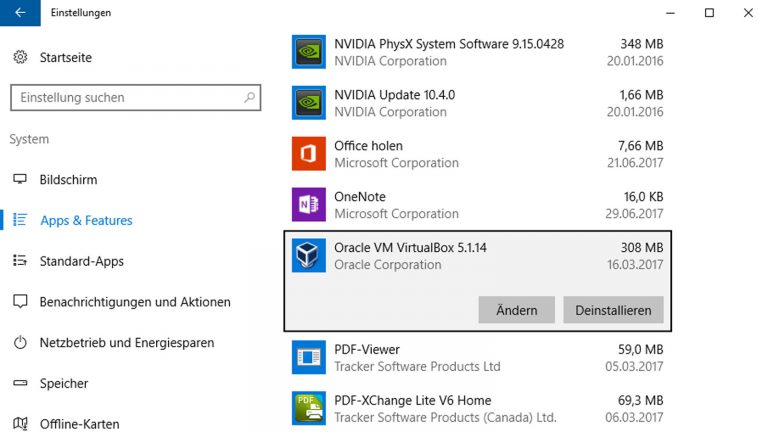Select the PDF-Viewer app icon
This screenshot has height=432, width=768.
point(309,358)
